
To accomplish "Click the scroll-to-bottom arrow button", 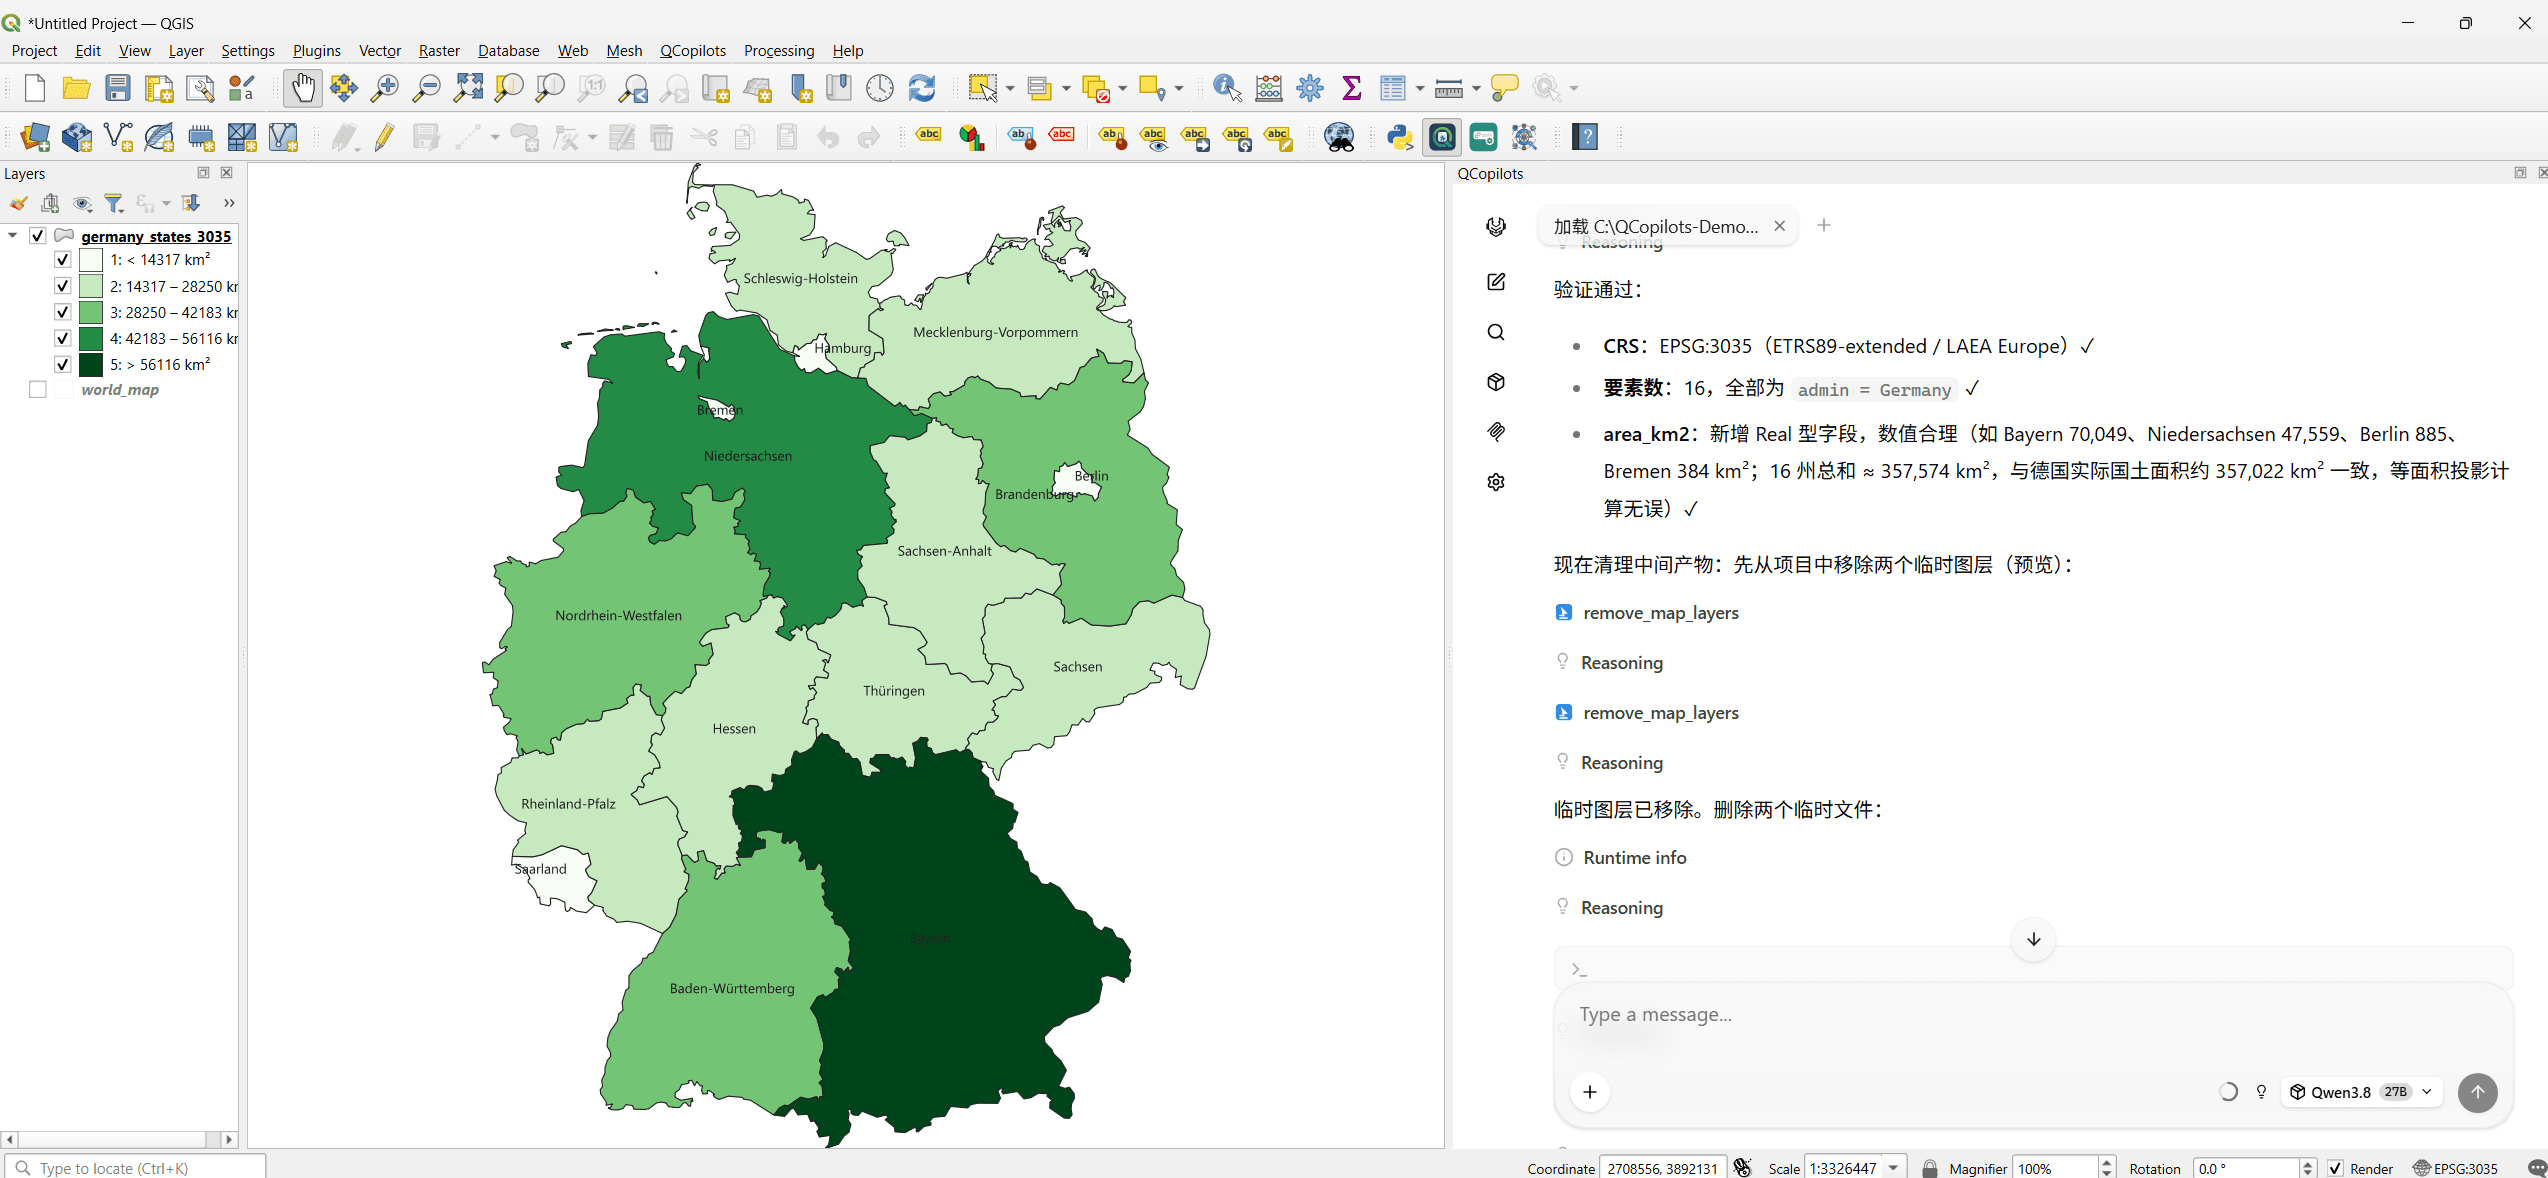I will [x=2033, y=939].
